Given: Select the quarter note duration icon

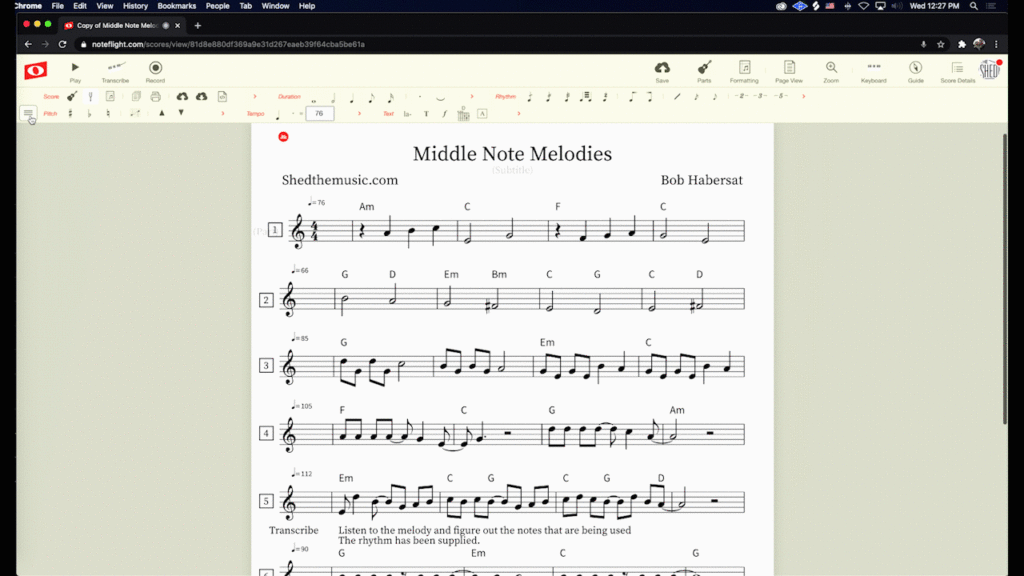Looking at the screenshot, I should [x=353, y=97].
